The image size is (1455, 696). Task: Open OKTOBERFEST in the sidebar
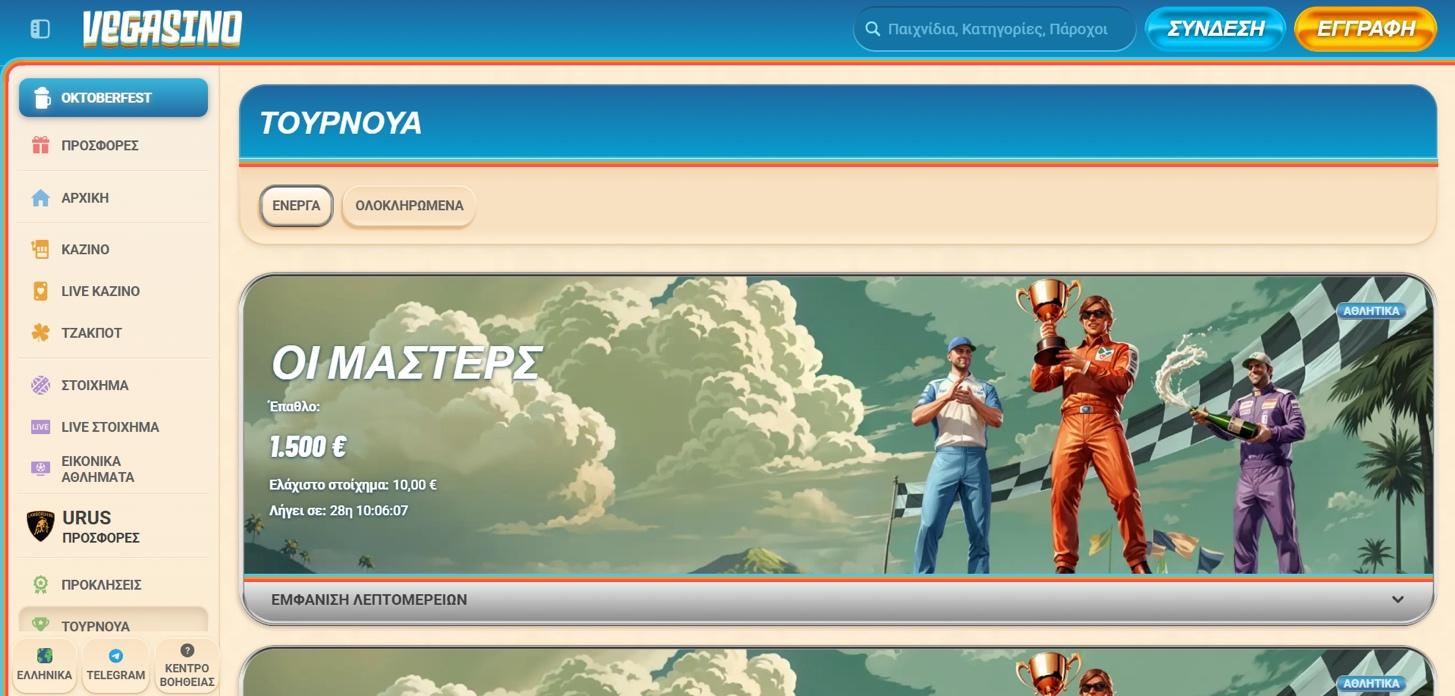pos(113,98)
